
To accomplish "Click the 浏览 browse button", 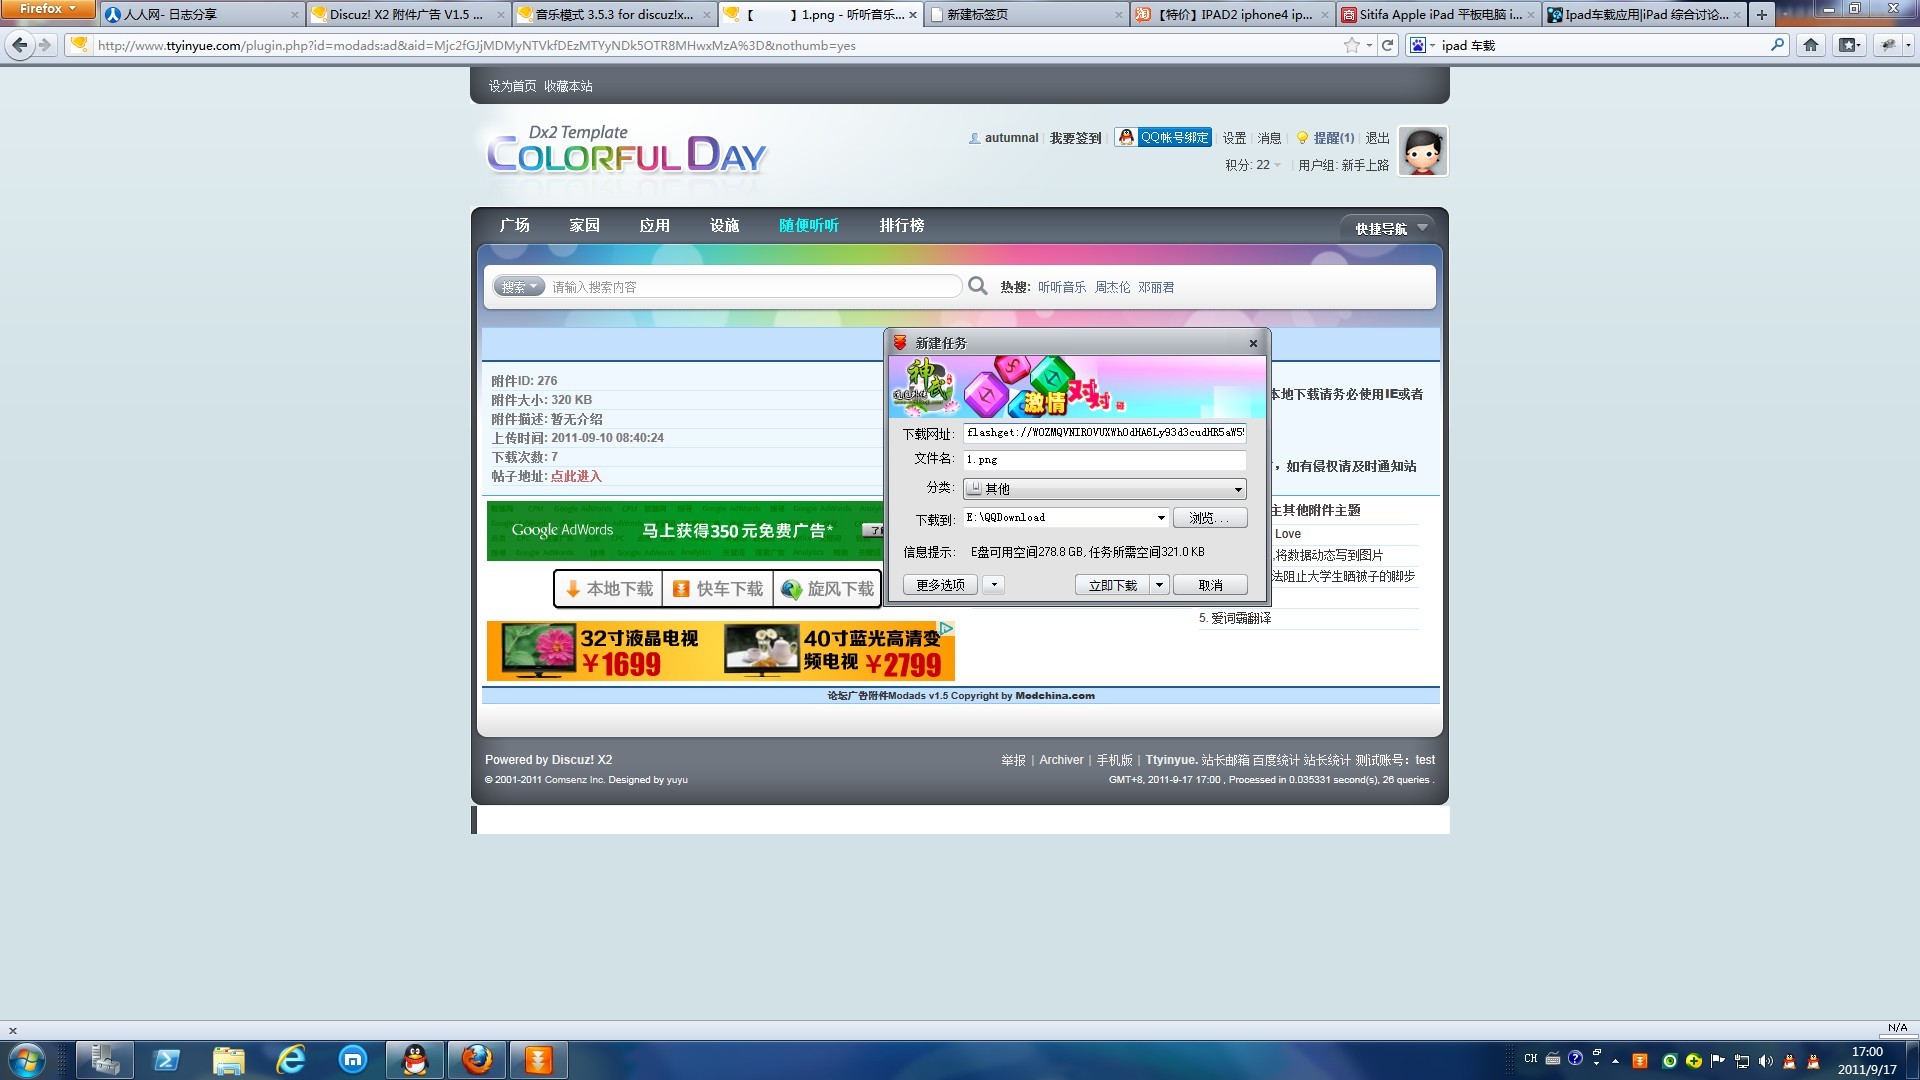I will coord(1210,518).
